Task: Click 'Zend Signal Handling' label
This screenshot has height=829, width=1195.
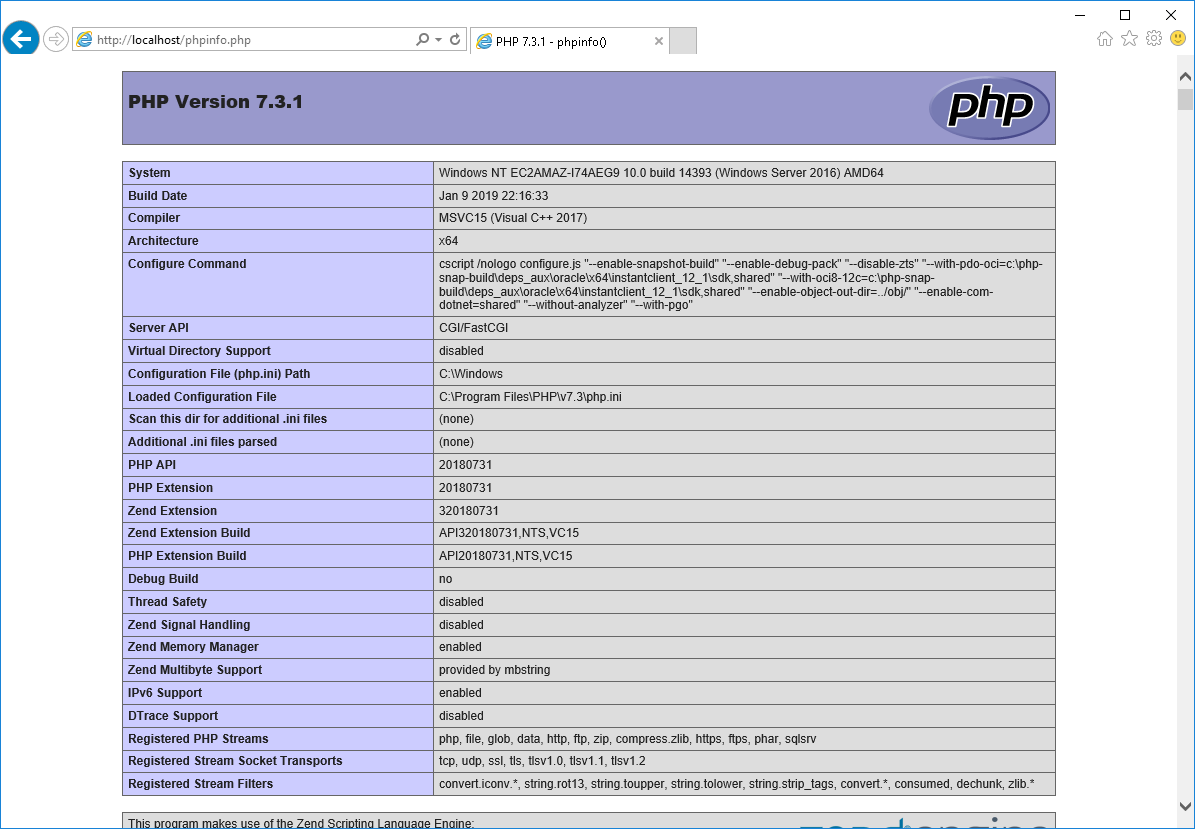Action: coord(189,624)
